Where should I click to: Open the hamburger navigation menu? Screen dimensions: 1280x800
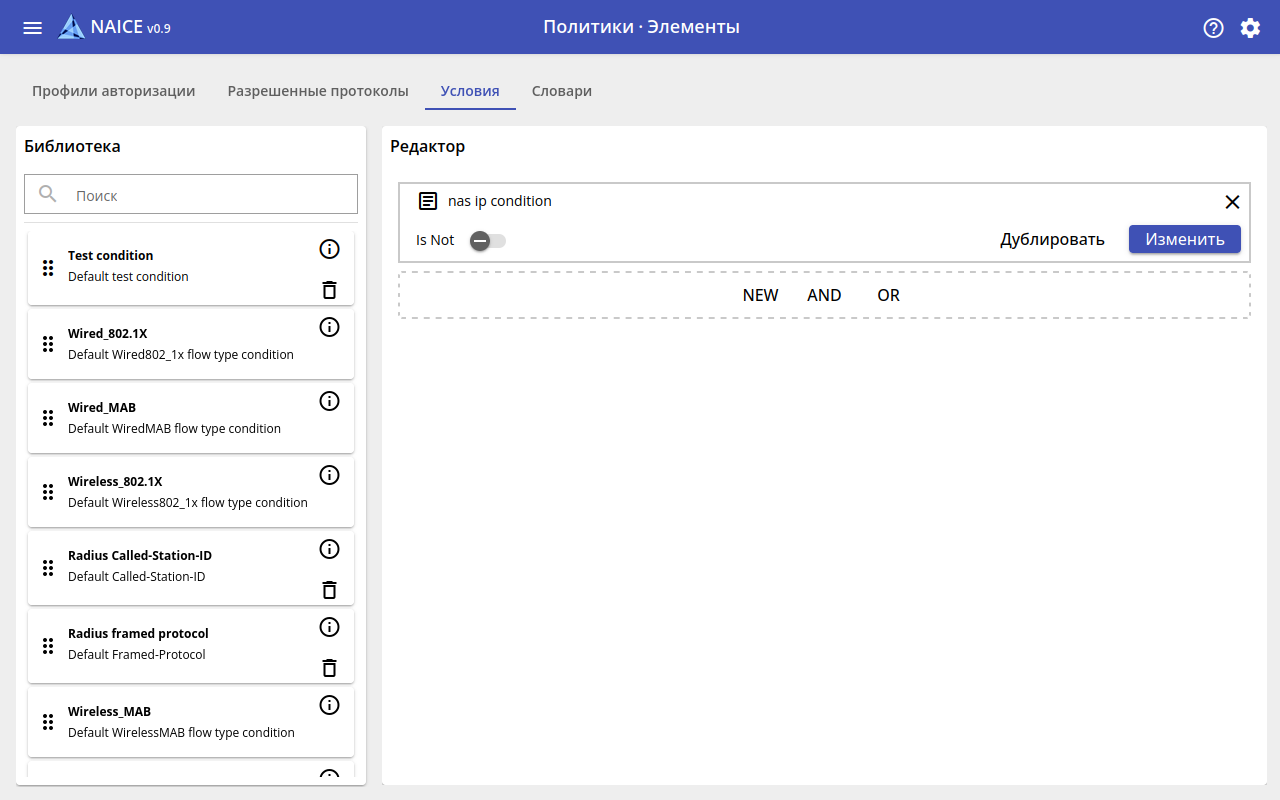(33, 28)
